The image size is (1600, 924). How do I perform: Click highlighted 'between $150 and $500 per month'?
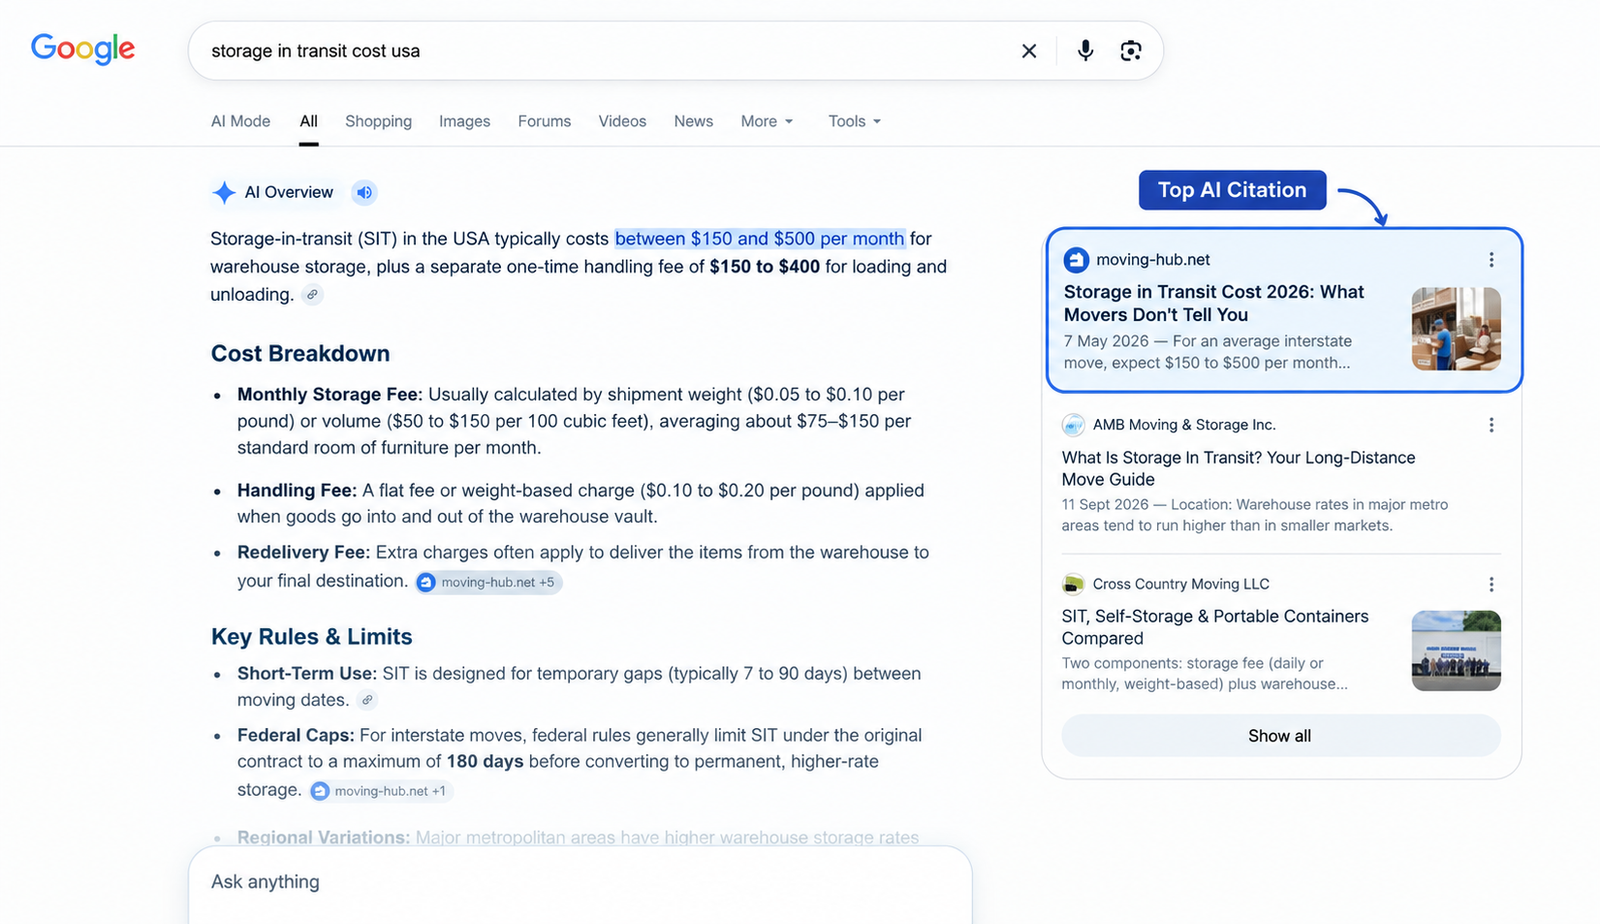(759, 239)
